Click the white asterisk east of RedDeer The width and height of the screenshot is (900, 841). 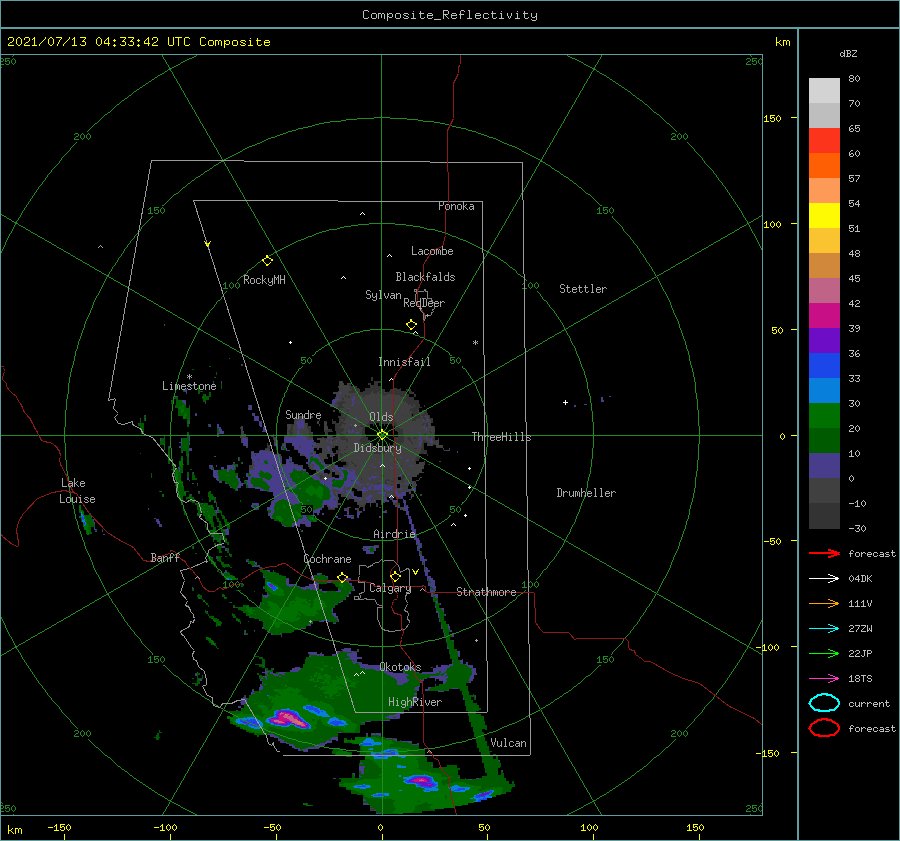(475, 343)
